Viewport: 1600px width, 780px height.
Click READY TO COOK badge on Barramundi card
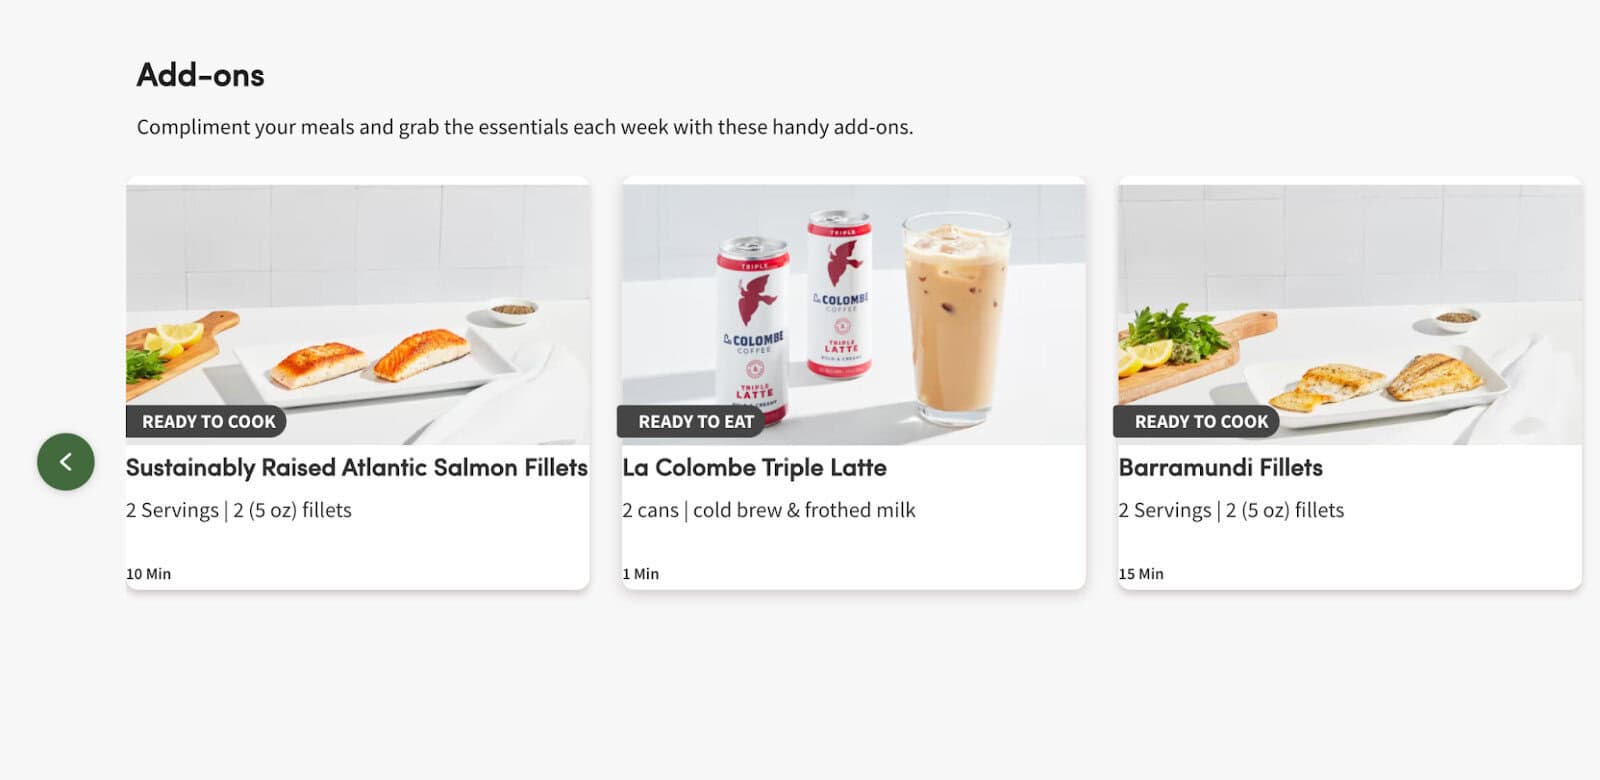click(1198, 422)
